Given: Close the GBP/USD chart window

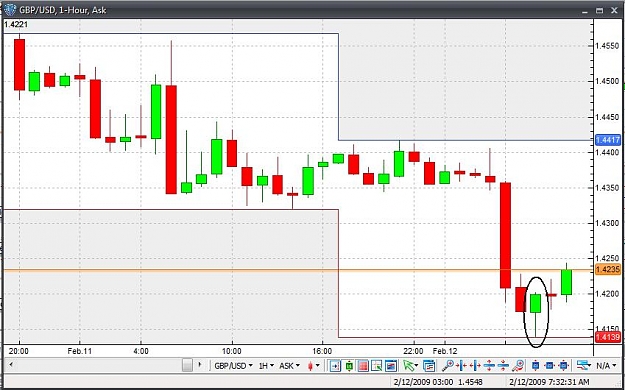Looking at the screenshot, I should point(614,11).
